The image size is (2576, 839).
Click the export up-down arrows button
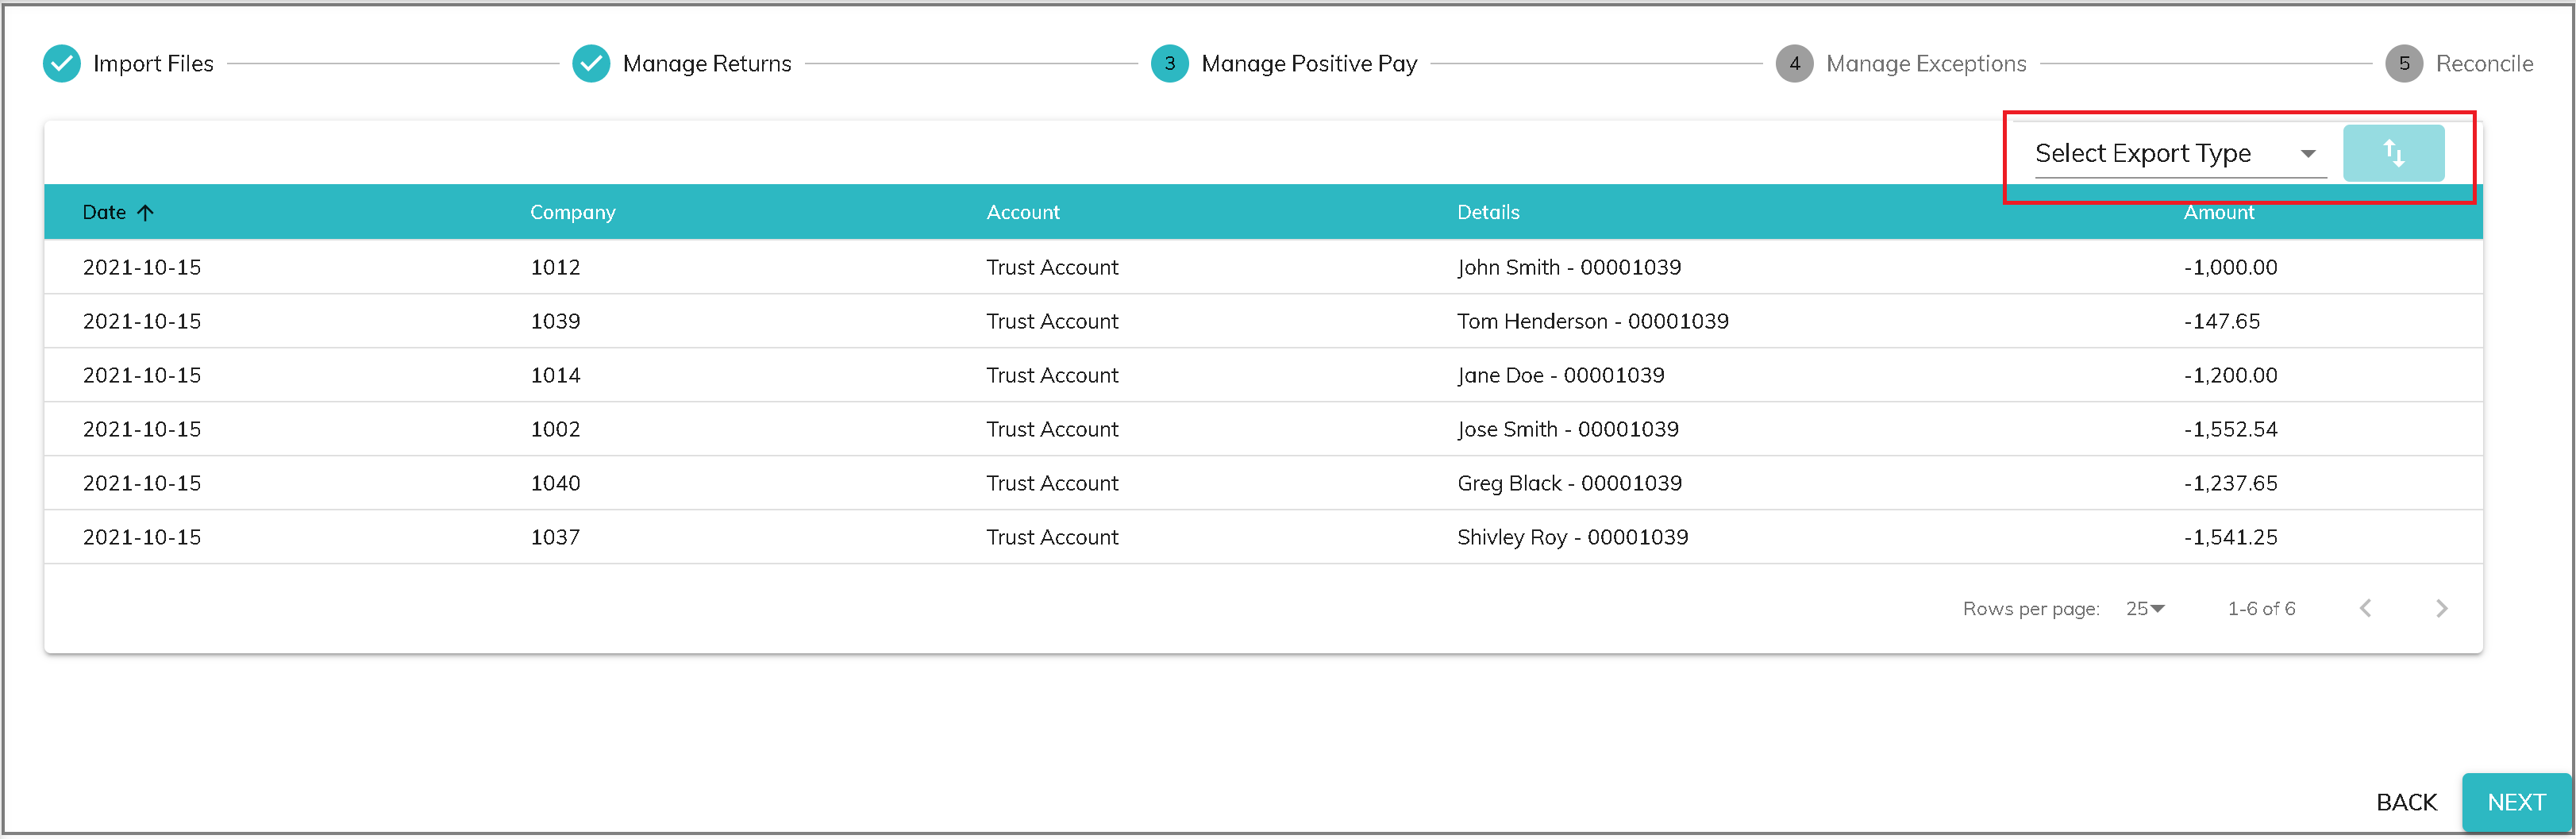click(2392, 153)
